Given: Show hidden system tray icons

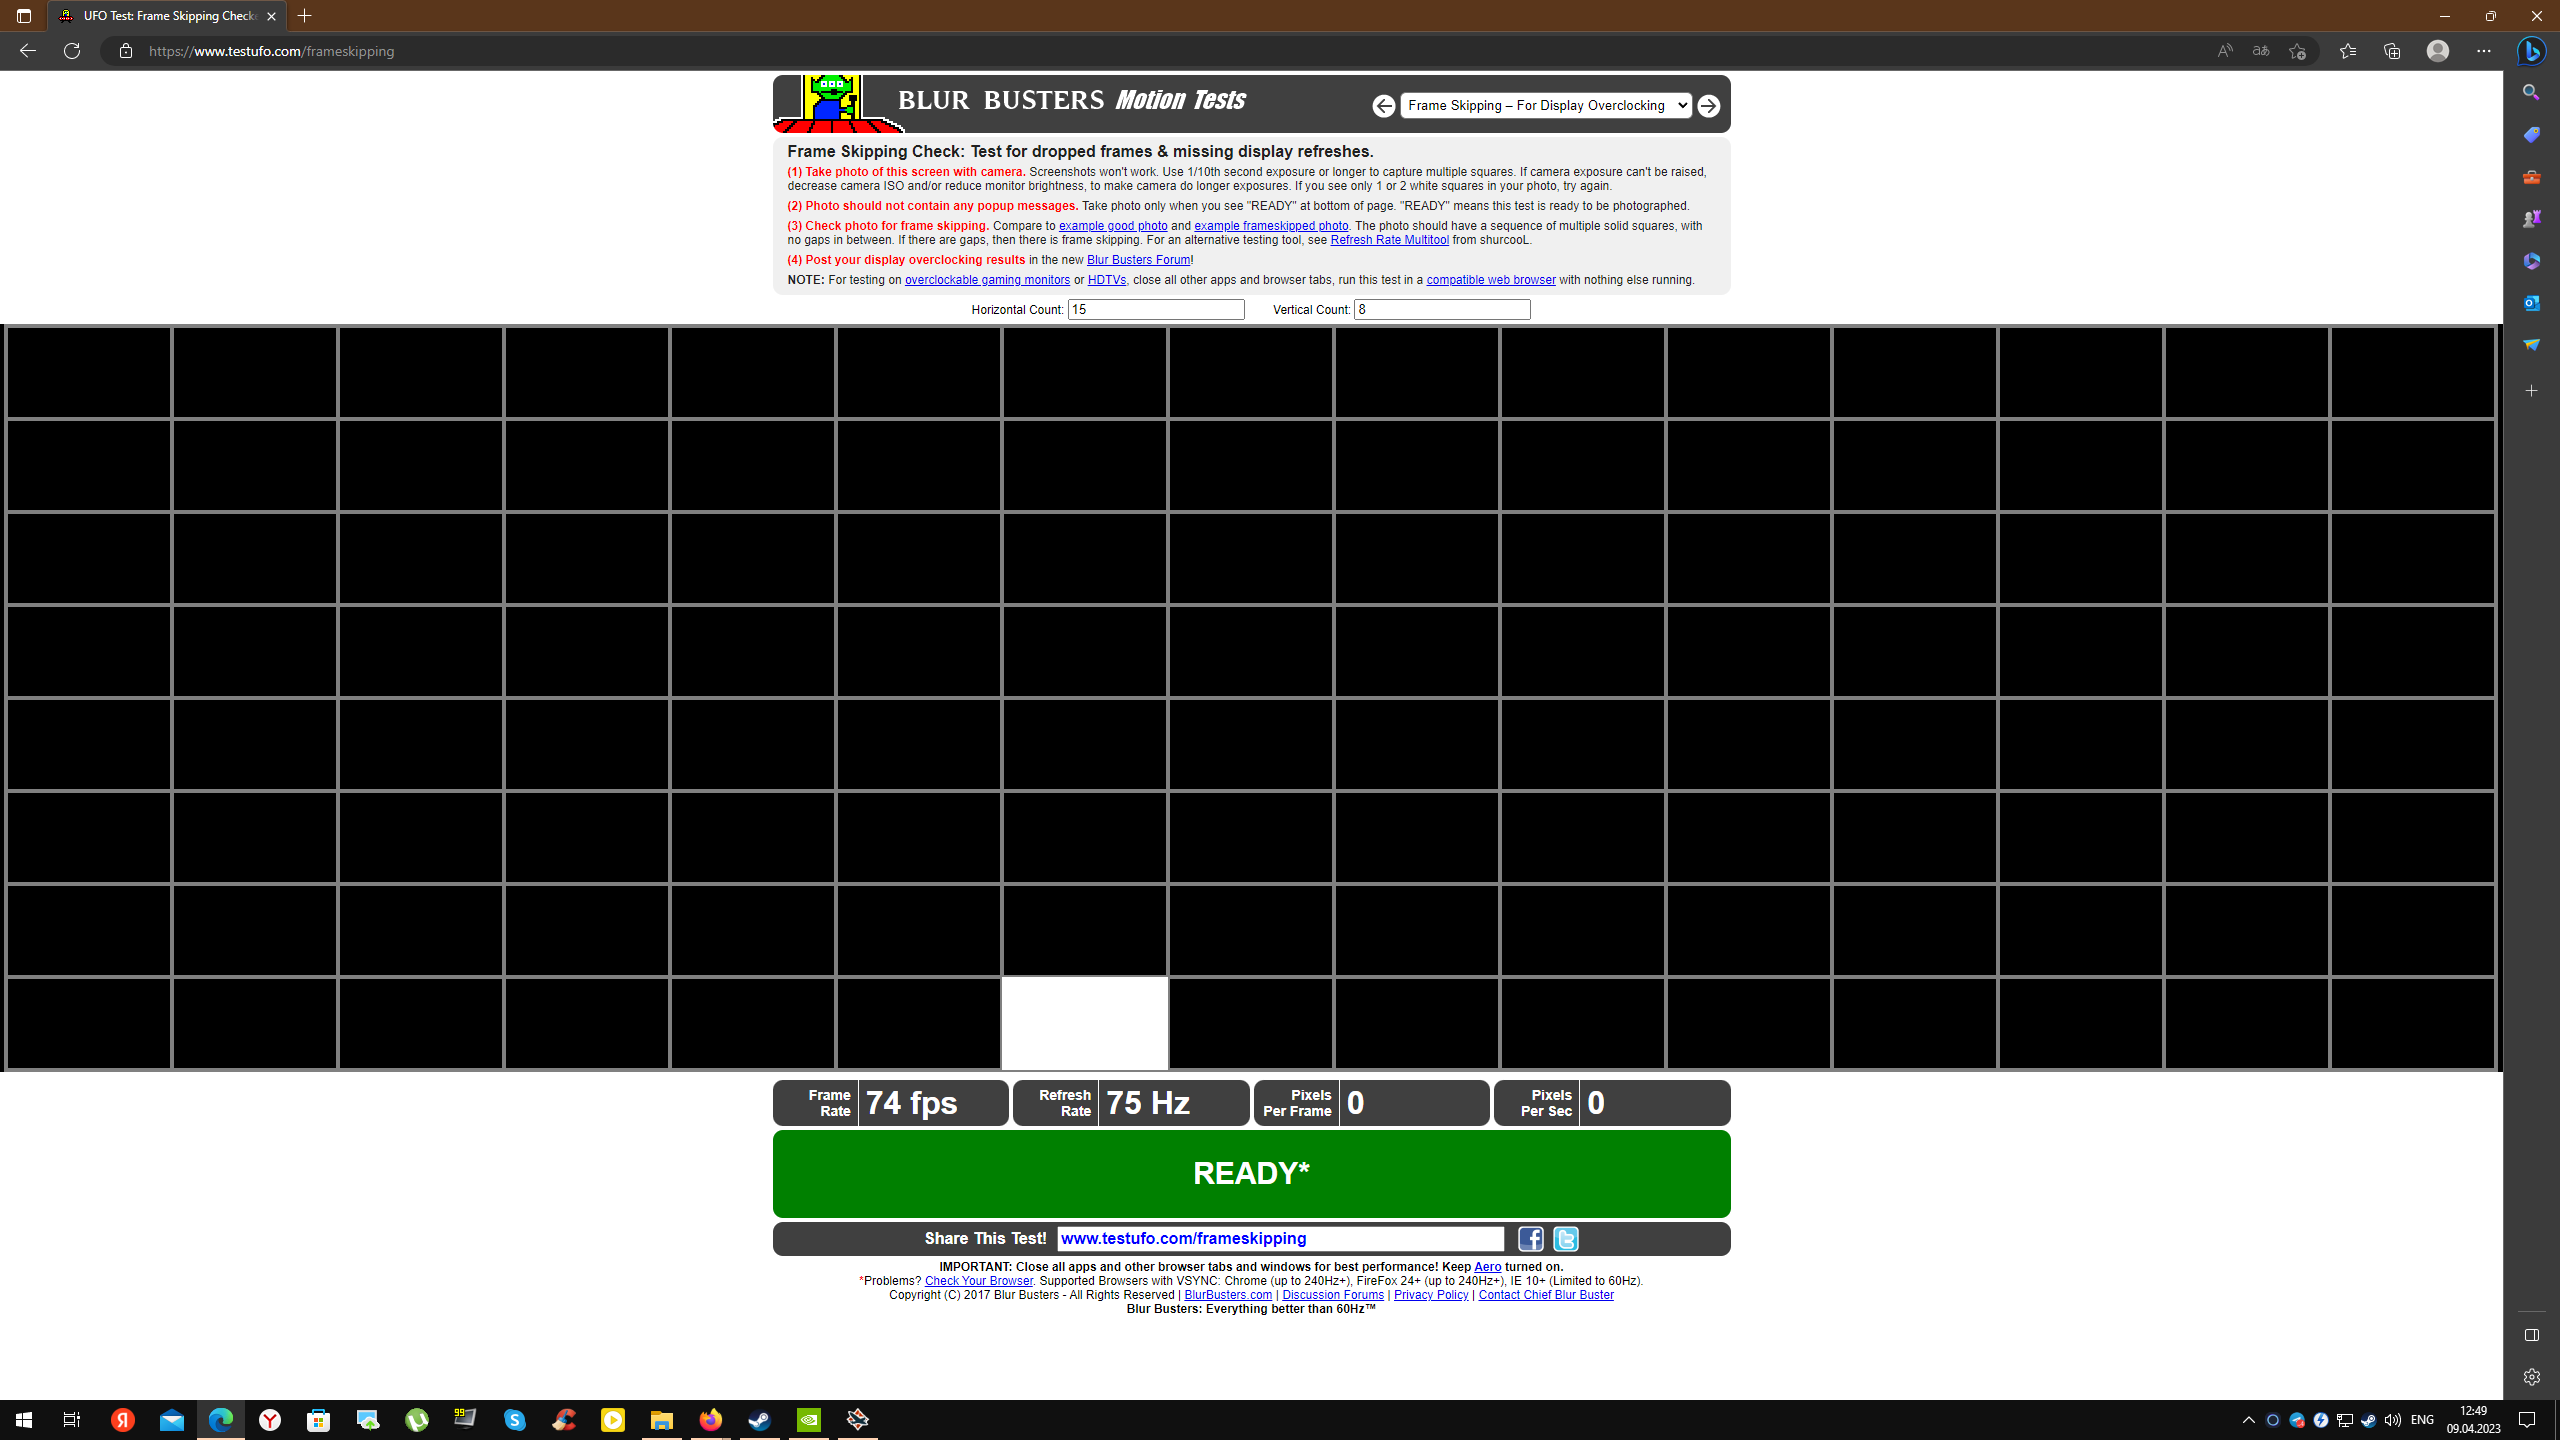Looking at the screenshot, I should pyautogui.click(x=2249, y=1420).
